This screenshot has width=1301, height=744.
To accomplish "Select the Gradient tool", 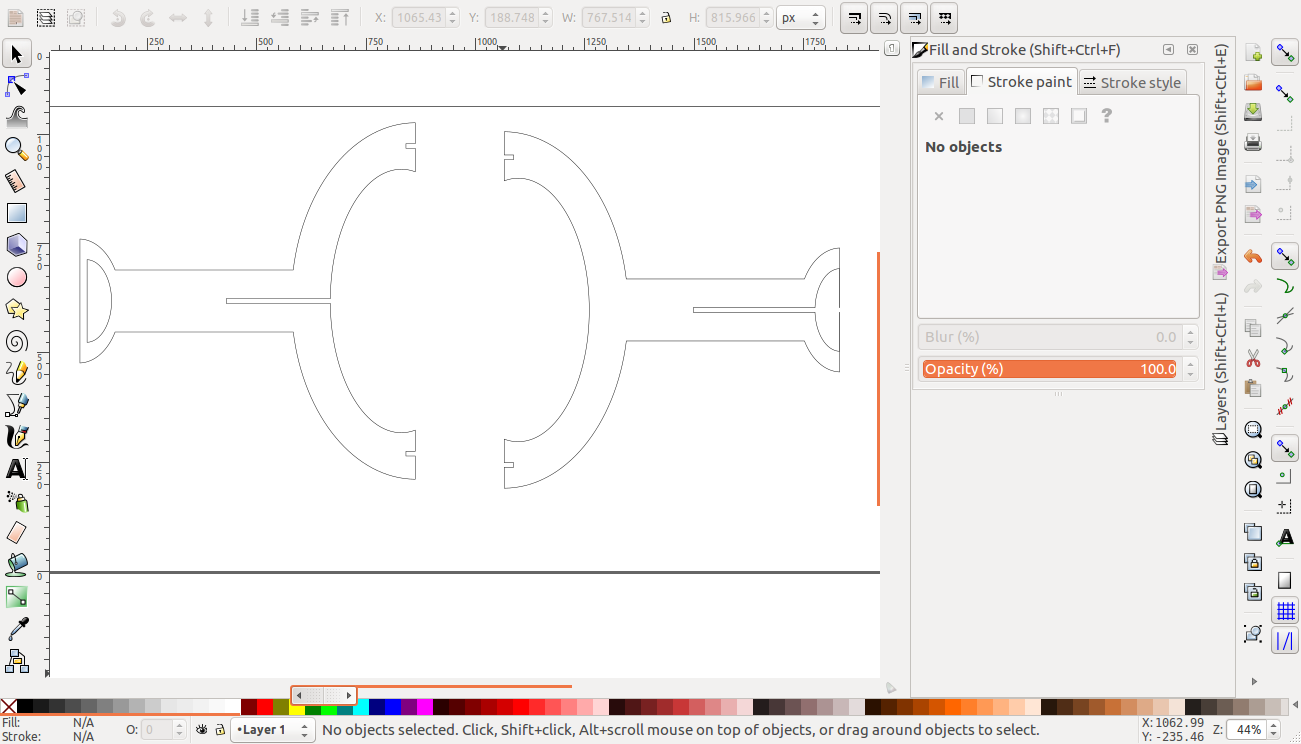I will tap(17, 597).
